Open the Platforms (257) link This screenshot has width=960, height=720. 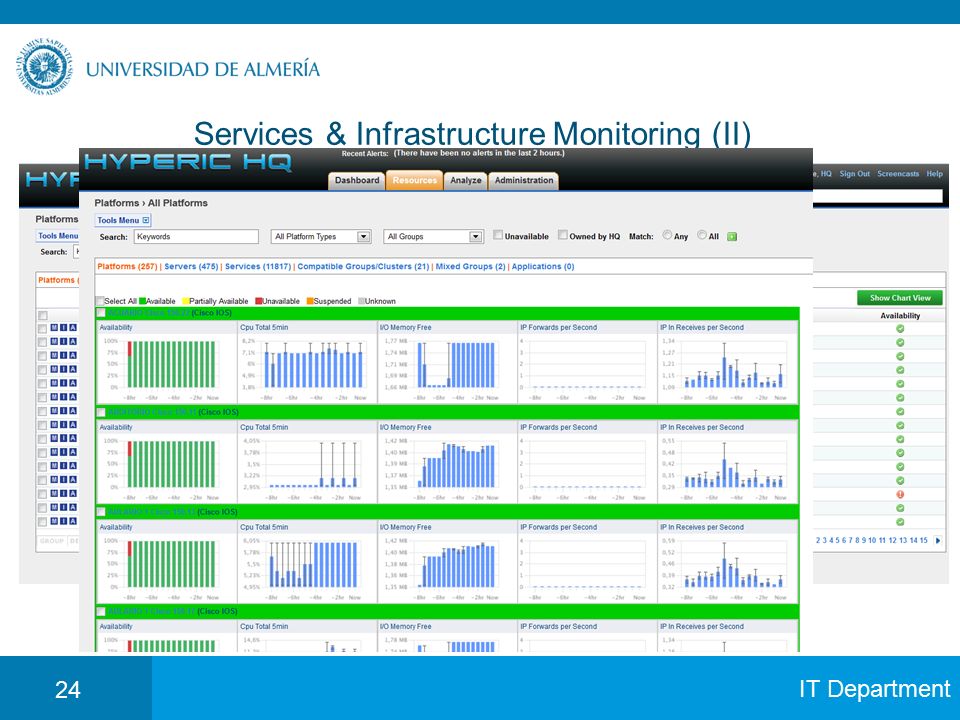pyautogui.click(x=127, y=266)
